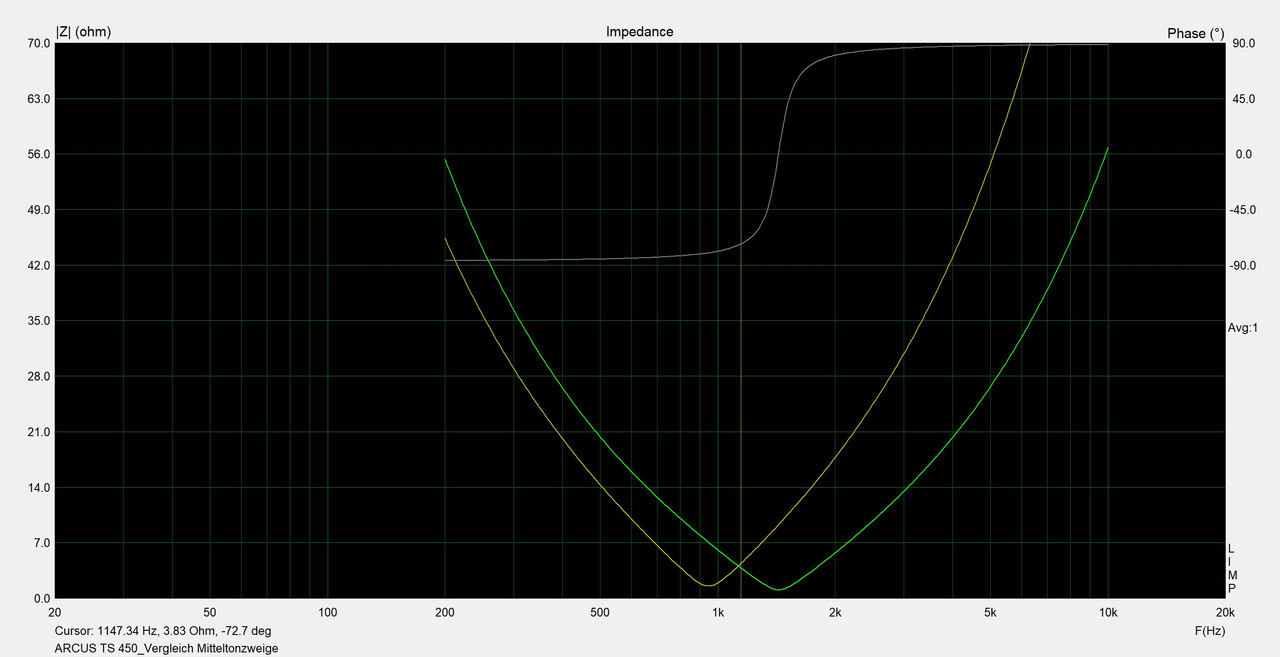This screenshot has height=657, width=1280.
Task: Click the 20 Hz frequency label
Action: point(55,613)
